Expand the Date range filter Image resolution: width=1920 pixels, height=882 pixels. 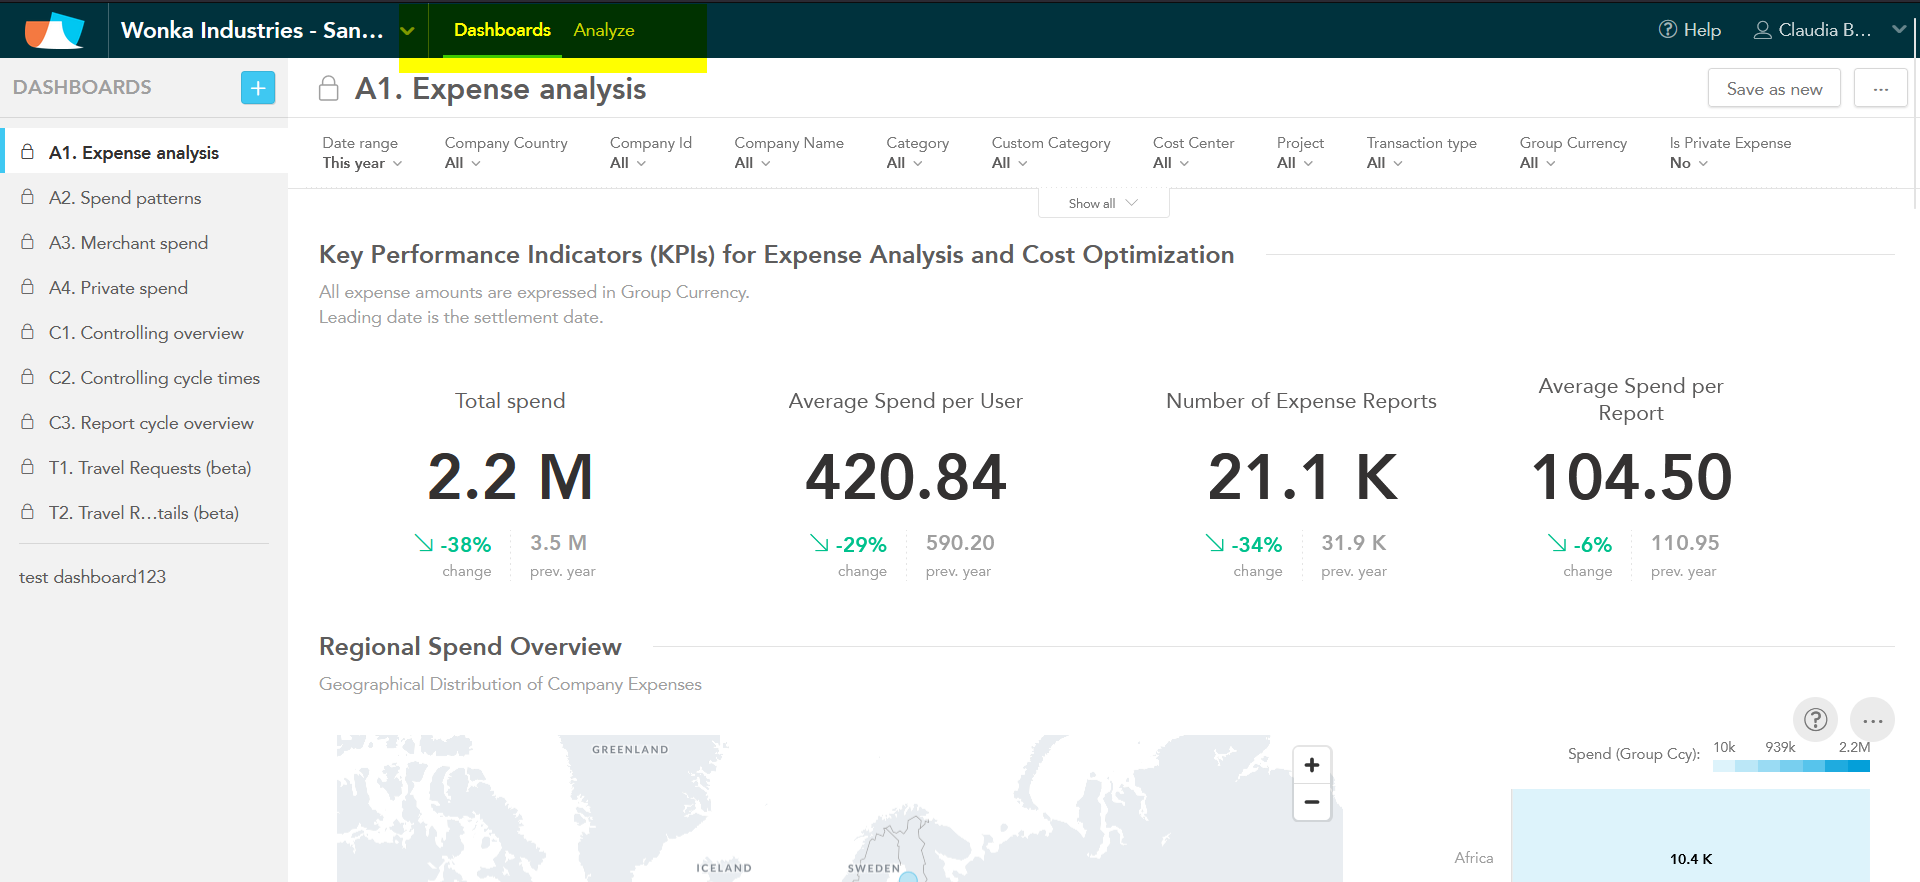coord(362,163)
